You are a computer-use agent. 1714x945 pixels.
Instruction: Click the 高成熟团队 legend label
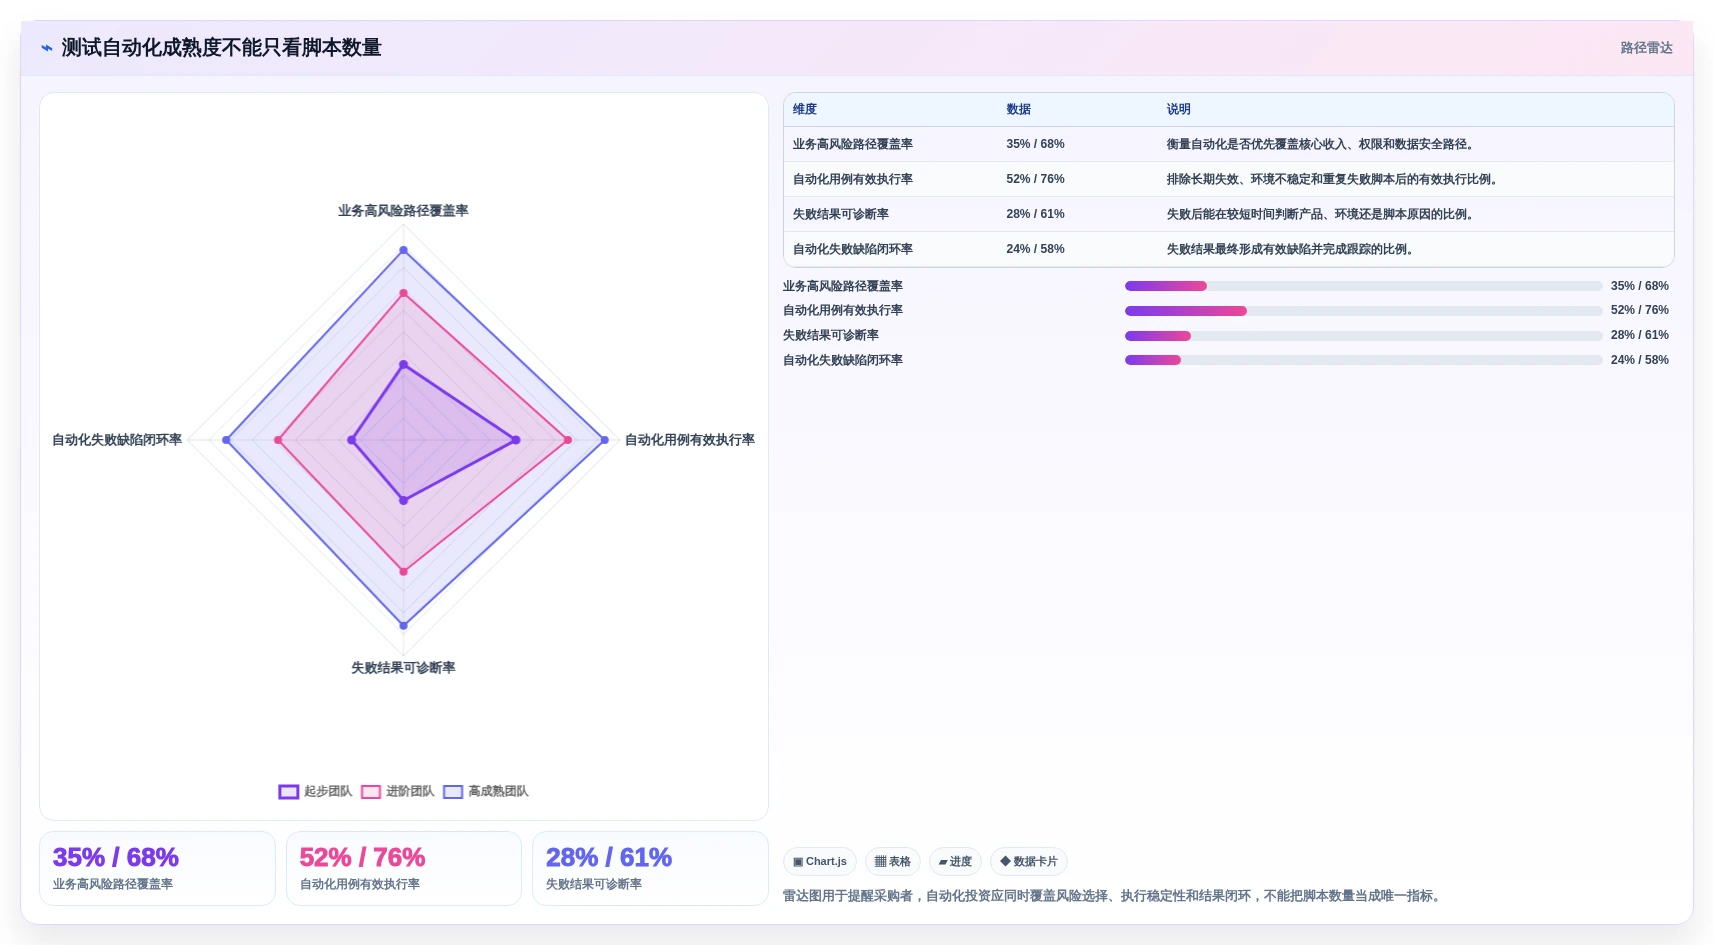tap(498, 792)
